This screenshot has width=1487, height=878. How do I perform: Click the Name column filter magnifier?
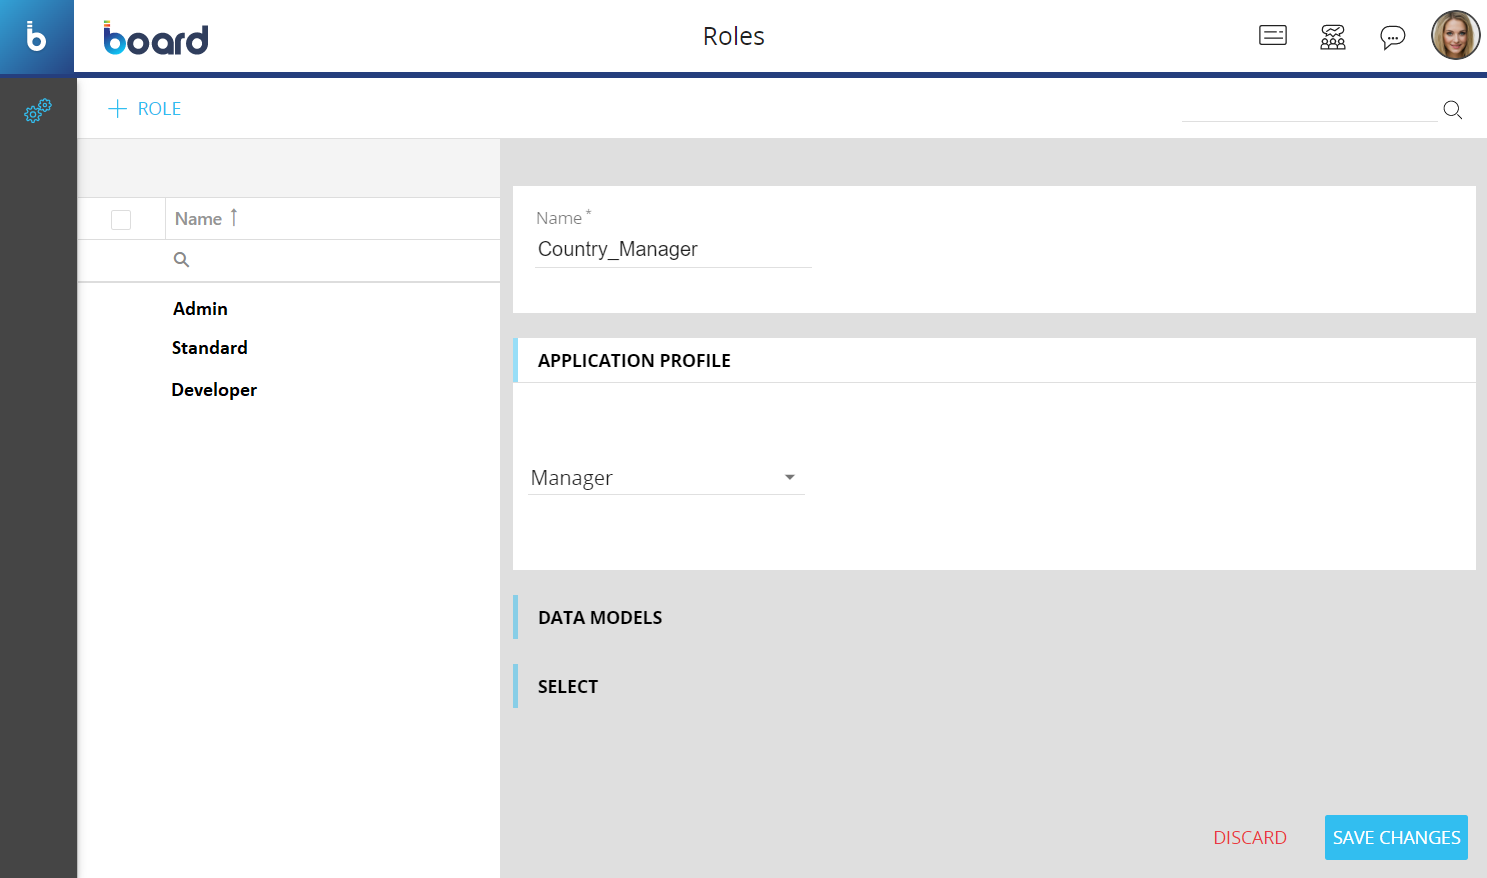[181, 260]
